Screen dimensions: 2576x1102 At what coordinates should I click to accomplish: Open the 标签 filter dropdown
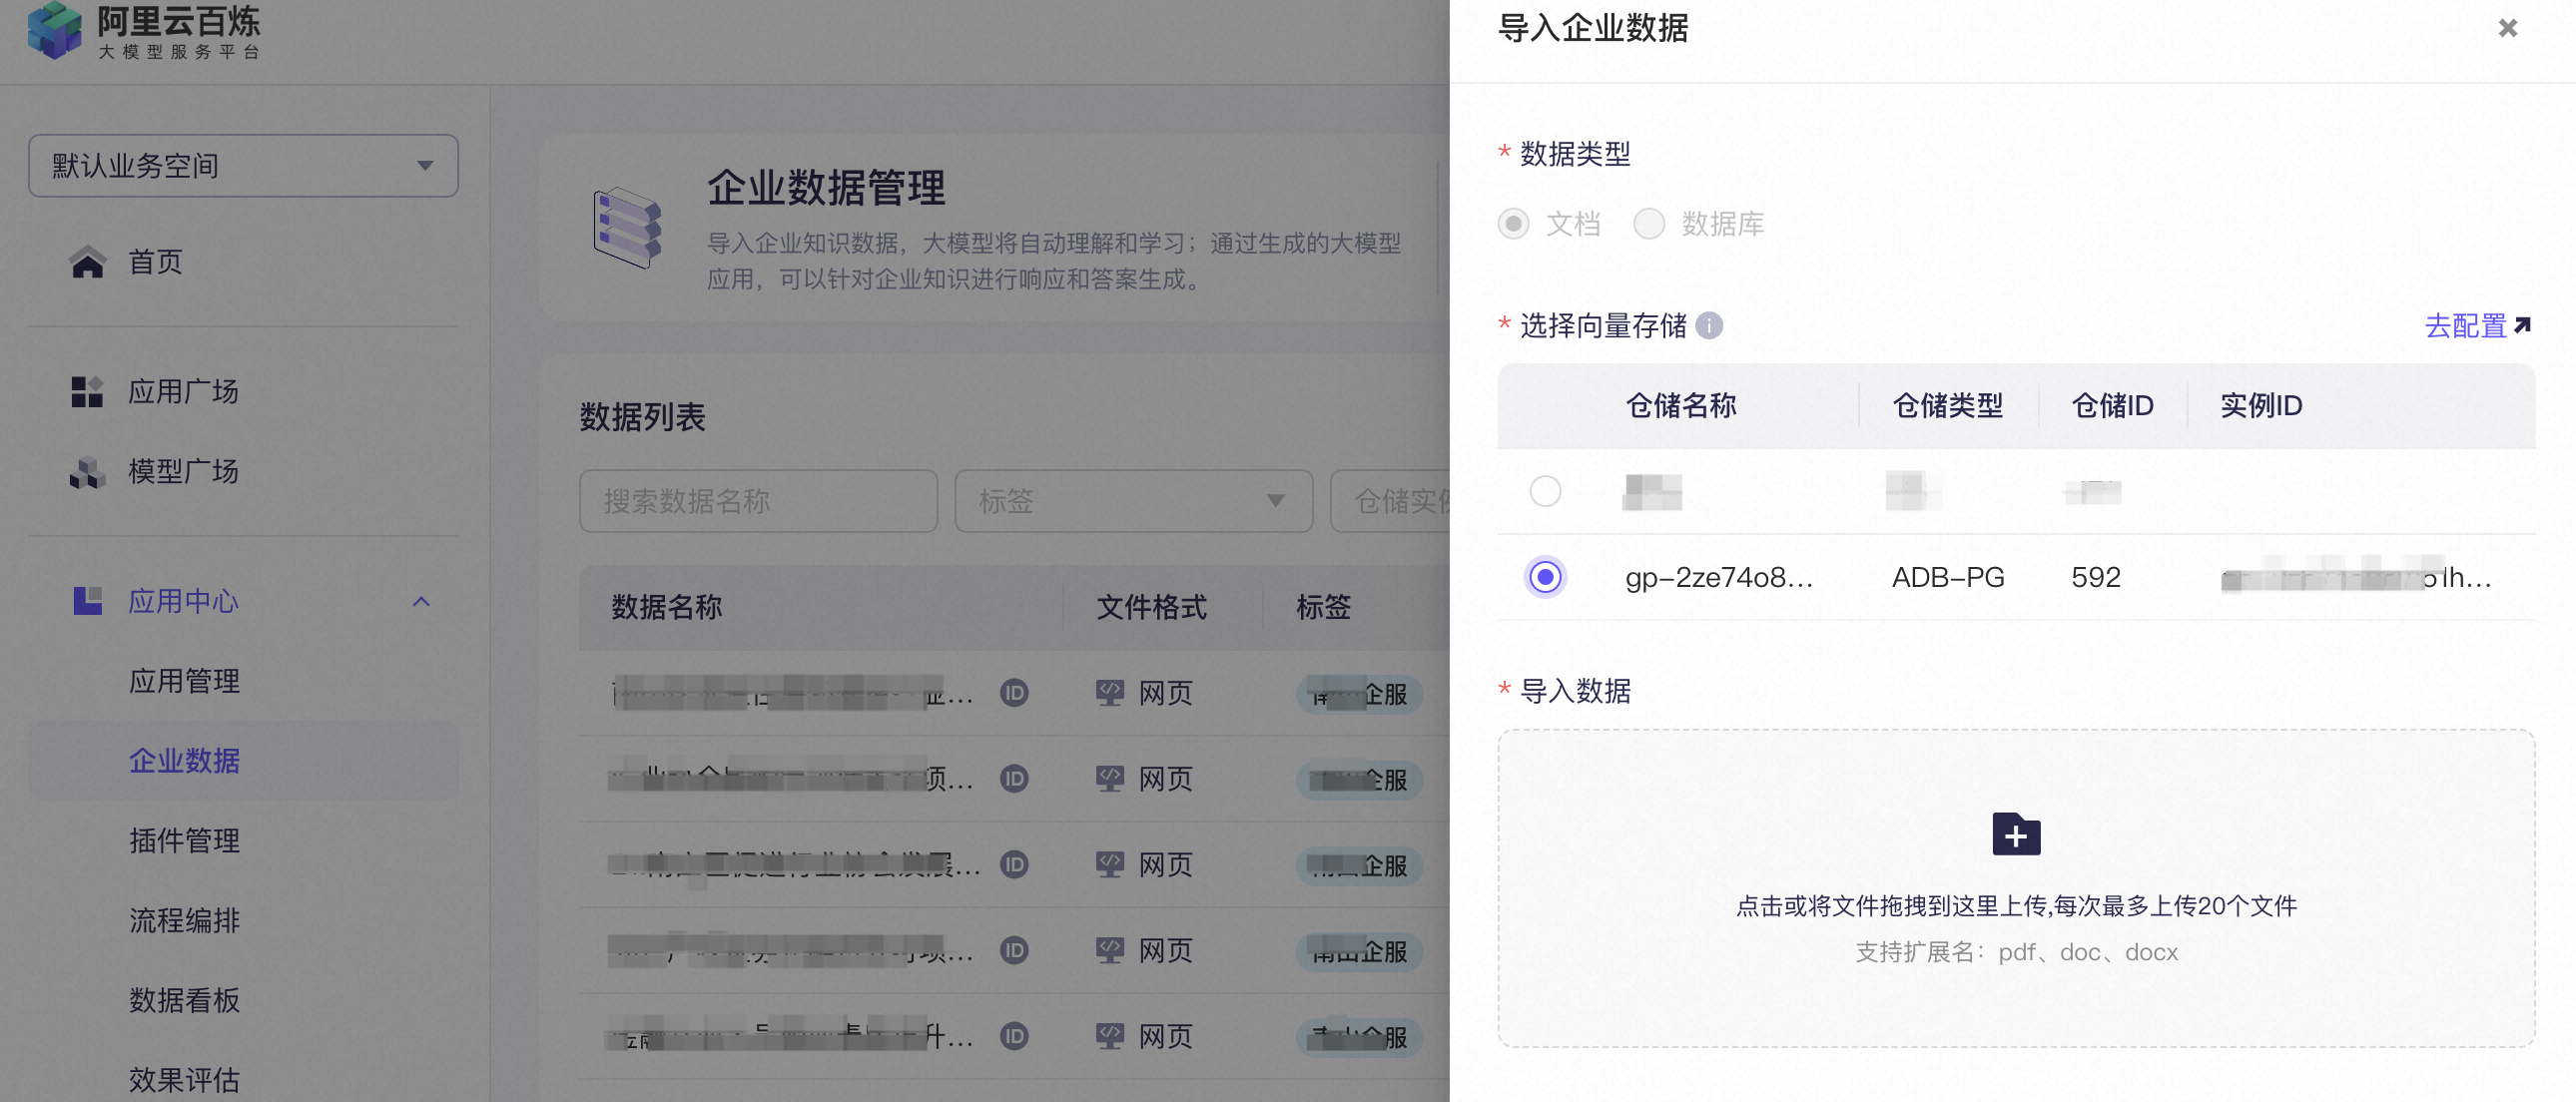[1133, 501]
